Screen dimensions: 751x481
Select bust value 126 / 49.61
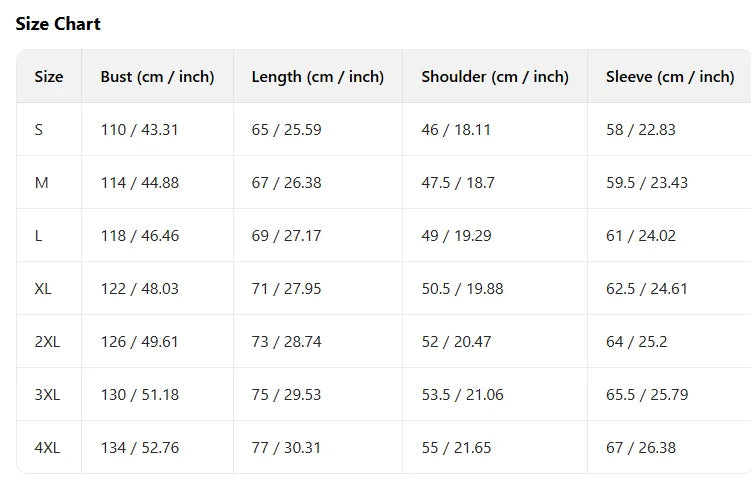(x=139, y=342)
